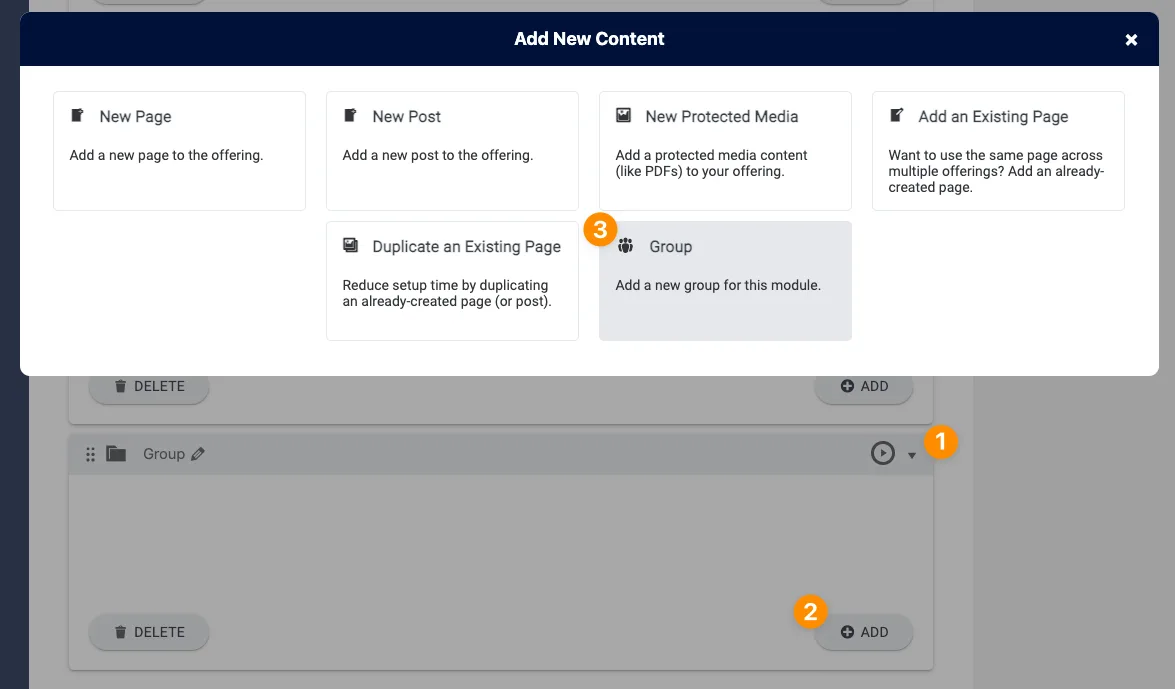Click 'Add a new post to the offering.' text

click(438, 155)
